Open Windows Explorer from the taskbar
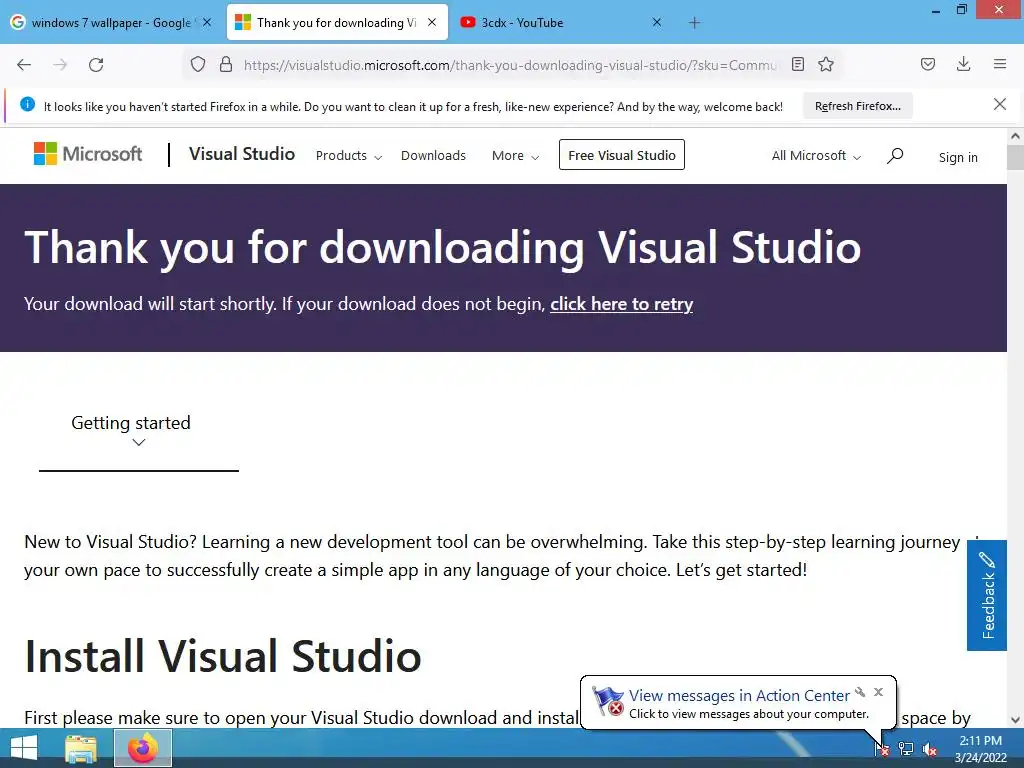Image resolution: width=1024 pixels, height=768 pixels. pos(81,748)
